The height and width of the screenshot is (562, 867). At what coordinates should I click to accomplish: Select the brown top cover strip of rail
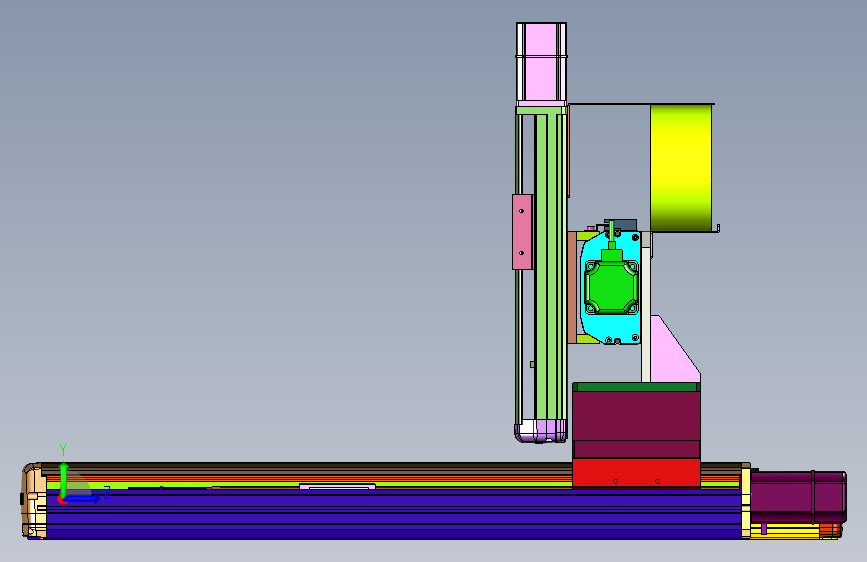(307, 467)
